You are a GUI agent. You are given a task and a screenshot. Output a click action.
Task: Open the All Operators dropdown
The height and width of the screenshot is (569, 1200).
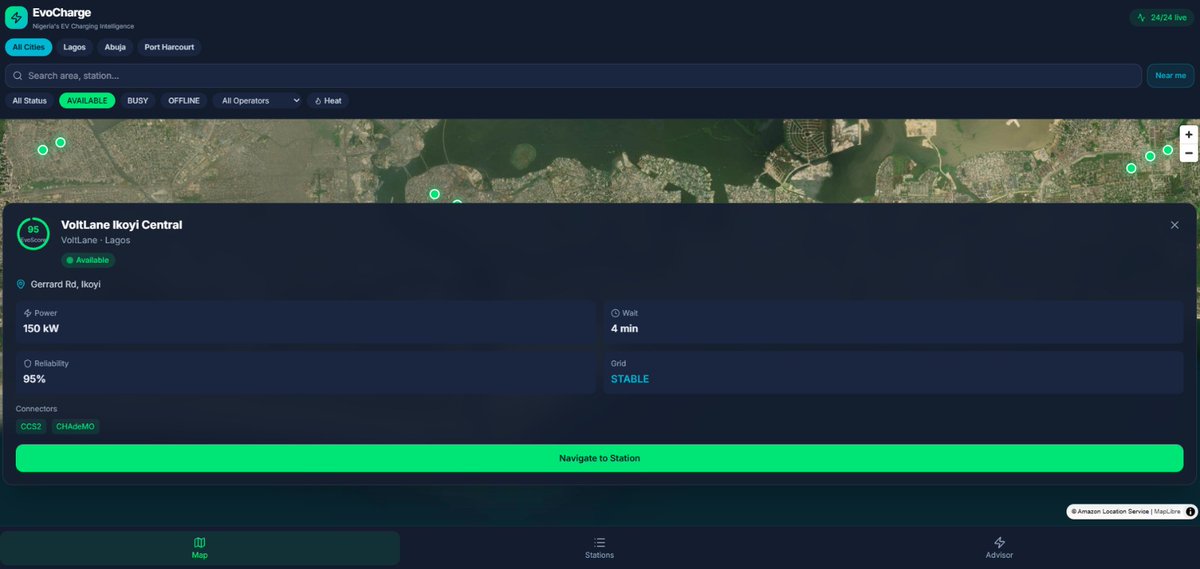pyautogui.click(x=257, y=101)
